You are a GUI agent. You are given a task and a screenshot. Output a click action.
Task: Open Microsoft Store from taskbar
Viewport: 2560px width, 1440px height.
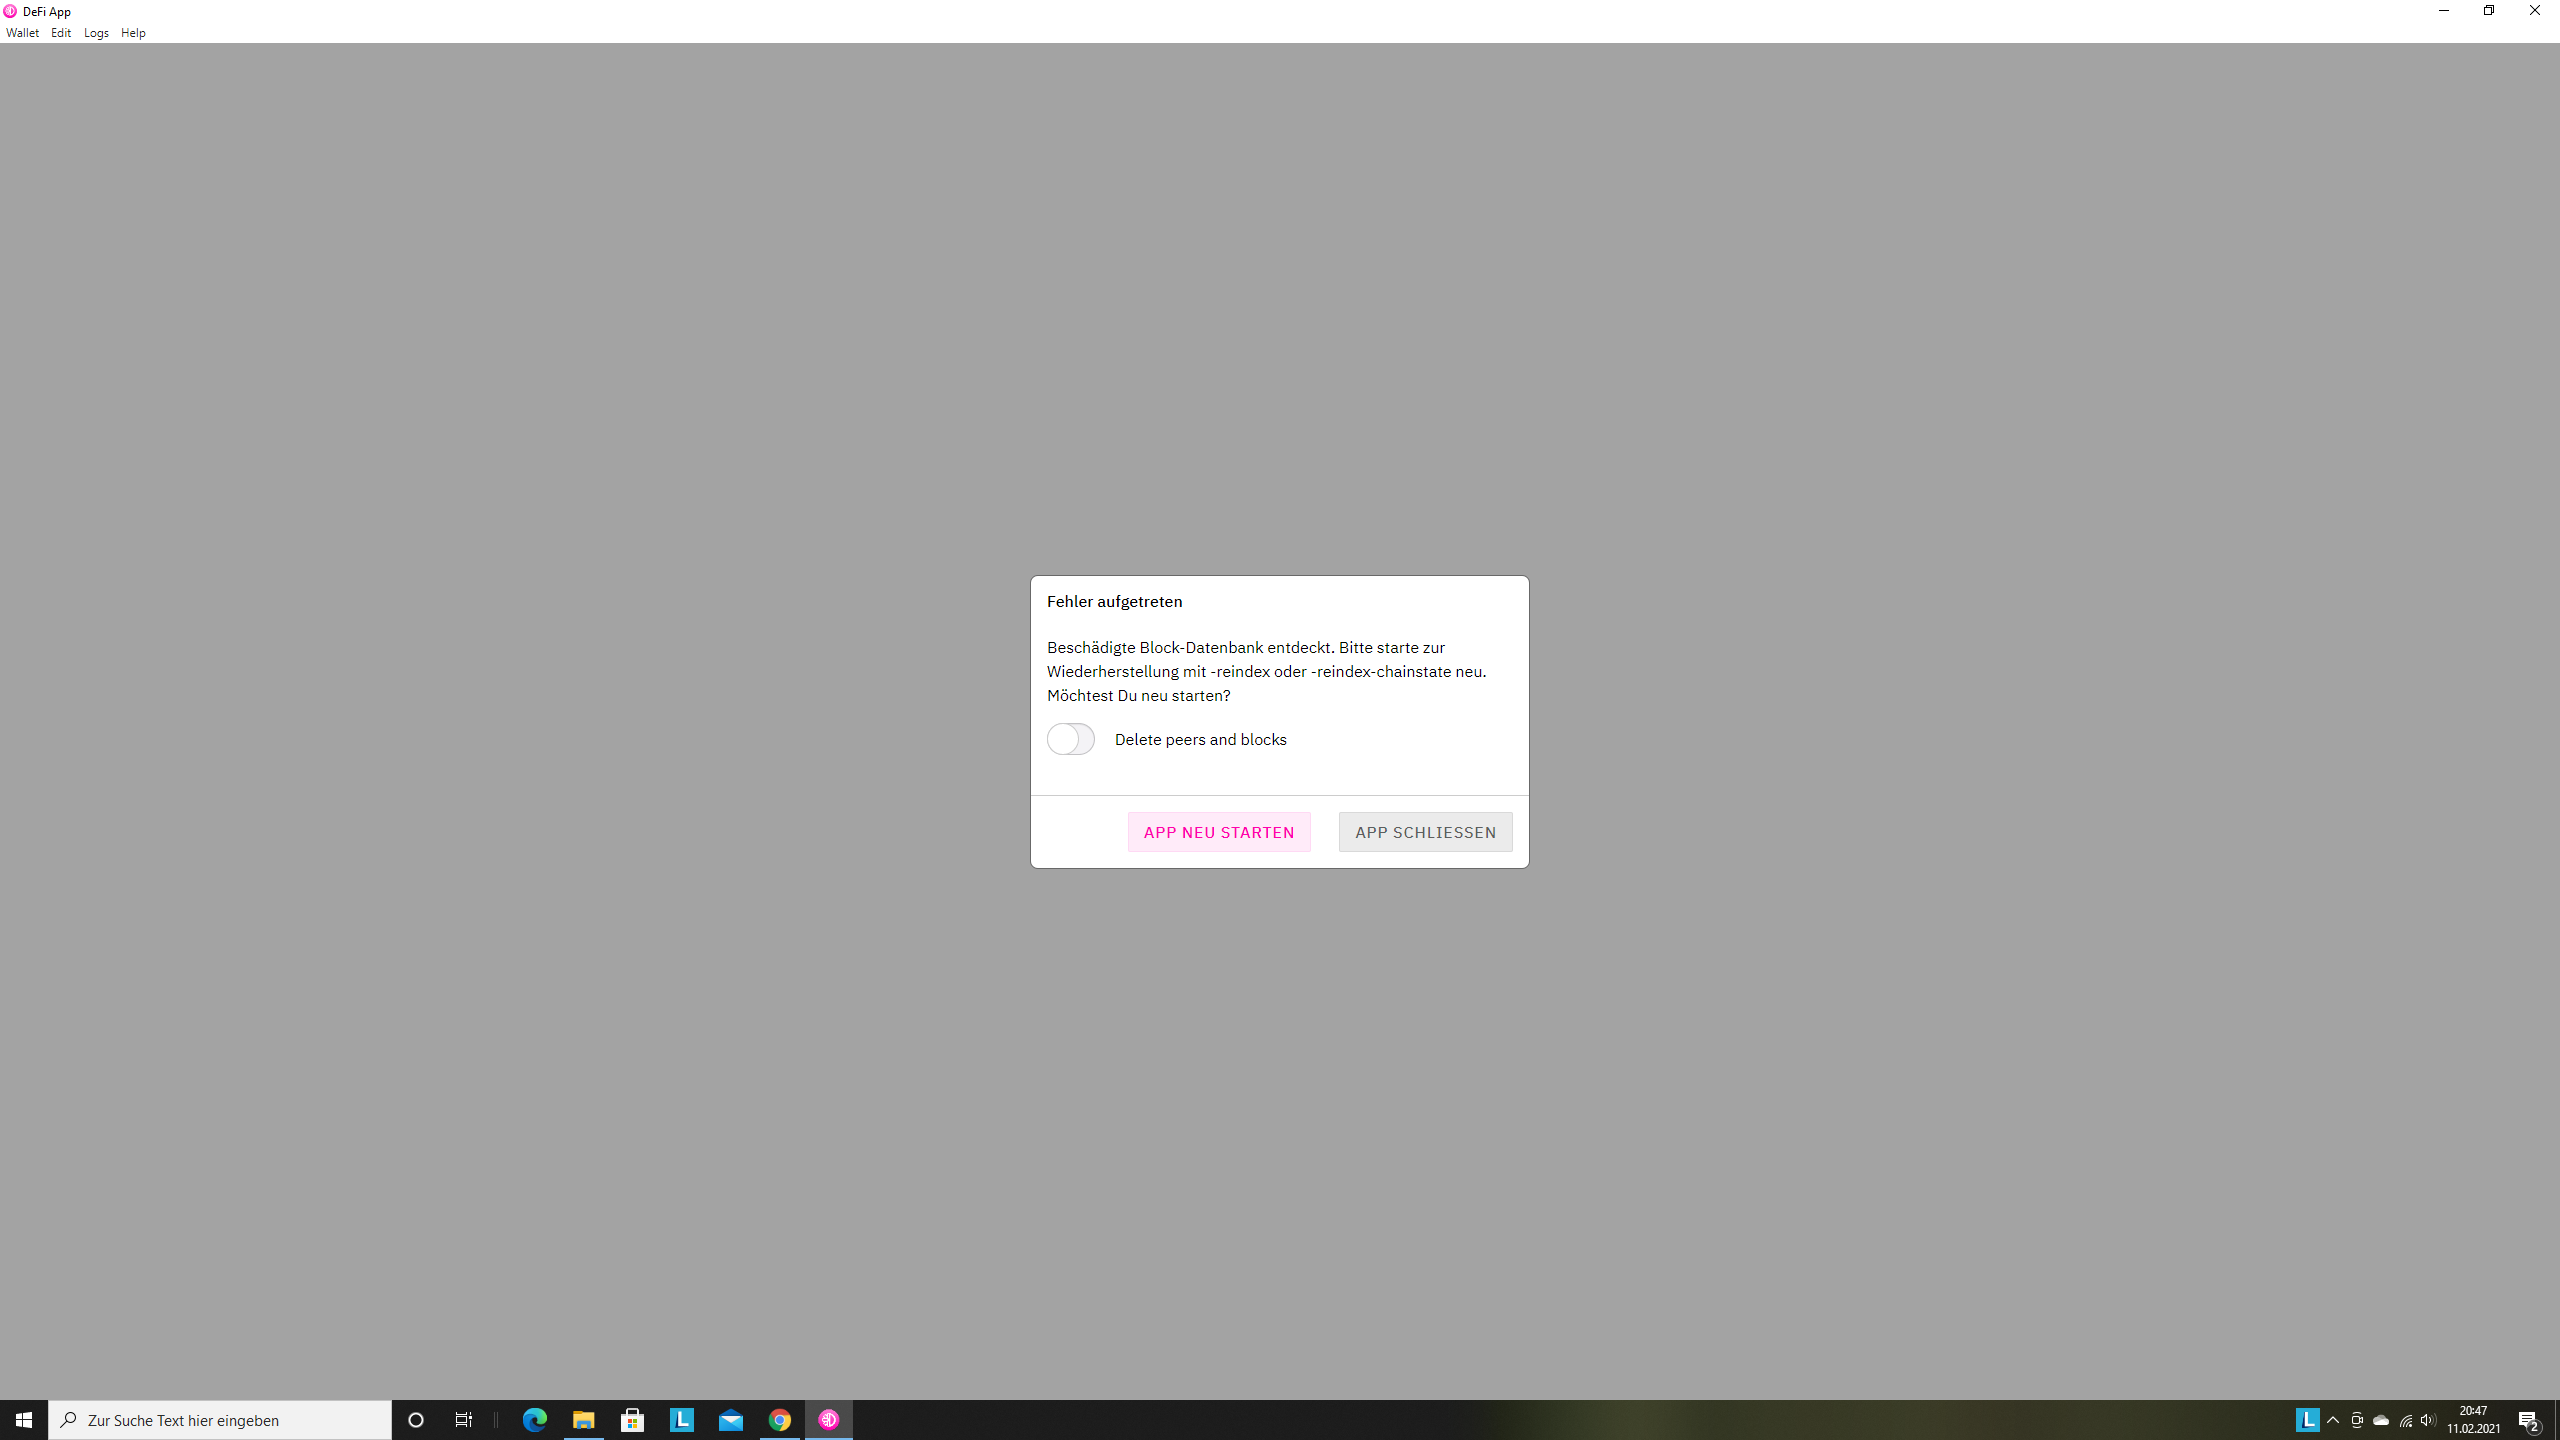pyautogui.click(x=632, y=1420)
